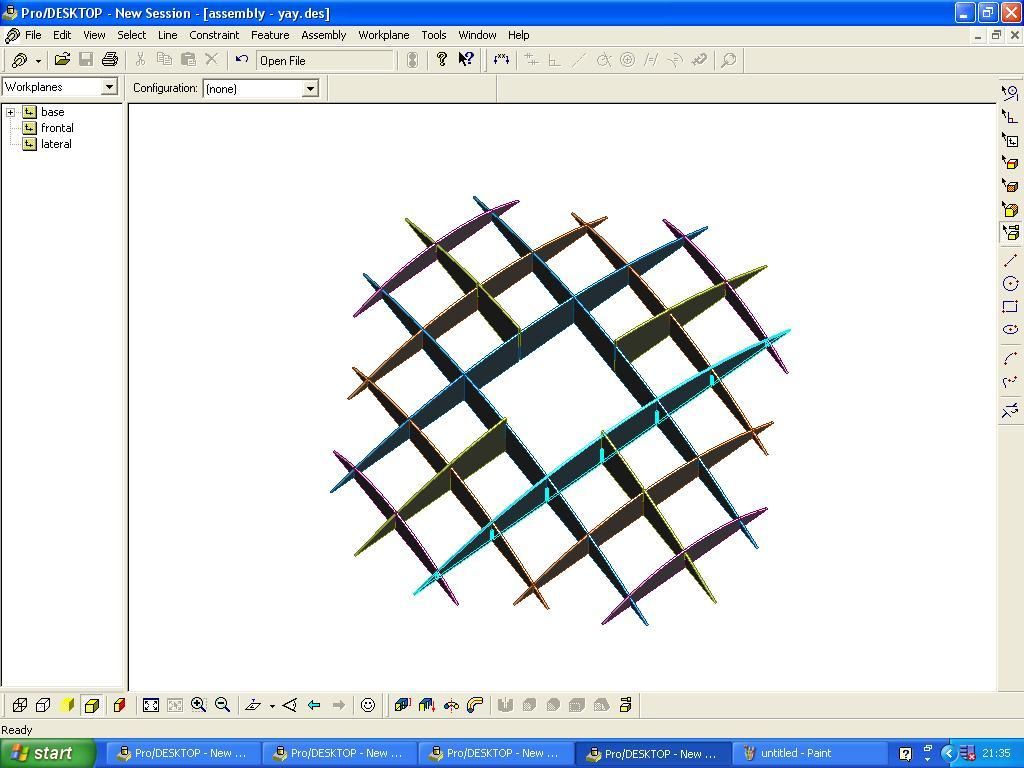The width and height of the screenshot is (1024, 768).
Task: Open the Assembly menu
Action: coord(323,35)
